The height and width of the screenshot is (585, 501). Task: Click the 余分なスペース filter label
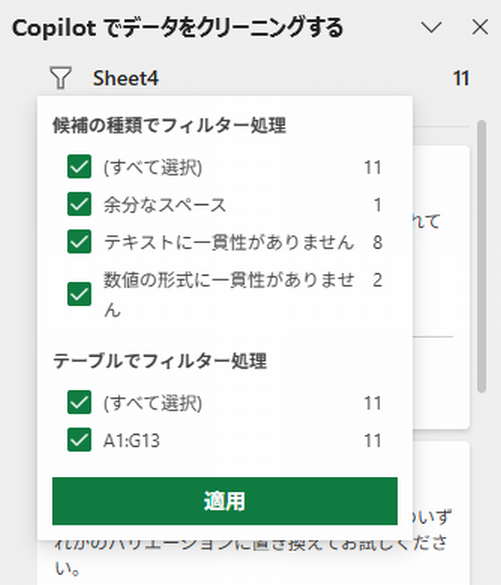coord(165,205)
